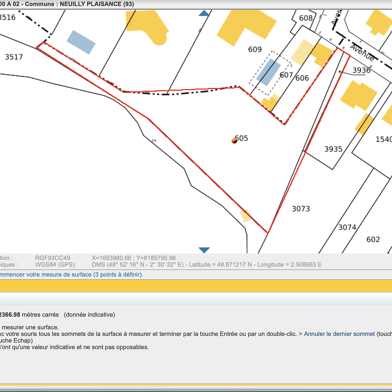392x392 pixels.
Task: Select the parcel label 3517
Action: (x=14, y=57)
